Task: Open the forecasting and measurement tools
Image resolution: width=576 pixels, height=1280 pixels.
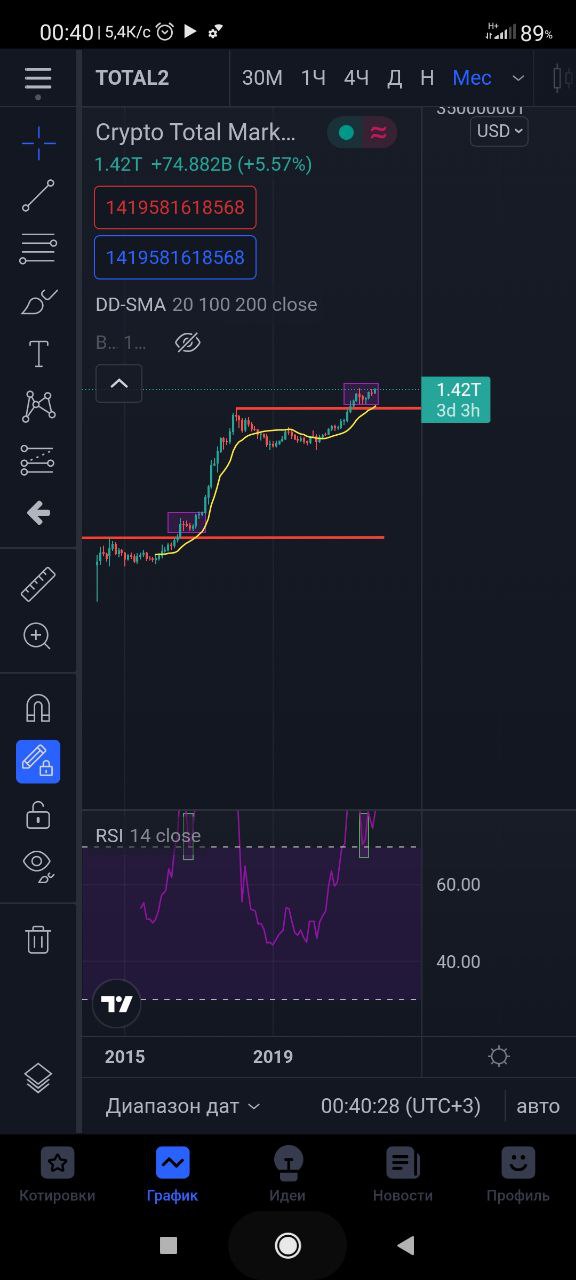Action: tap(38, 460)
